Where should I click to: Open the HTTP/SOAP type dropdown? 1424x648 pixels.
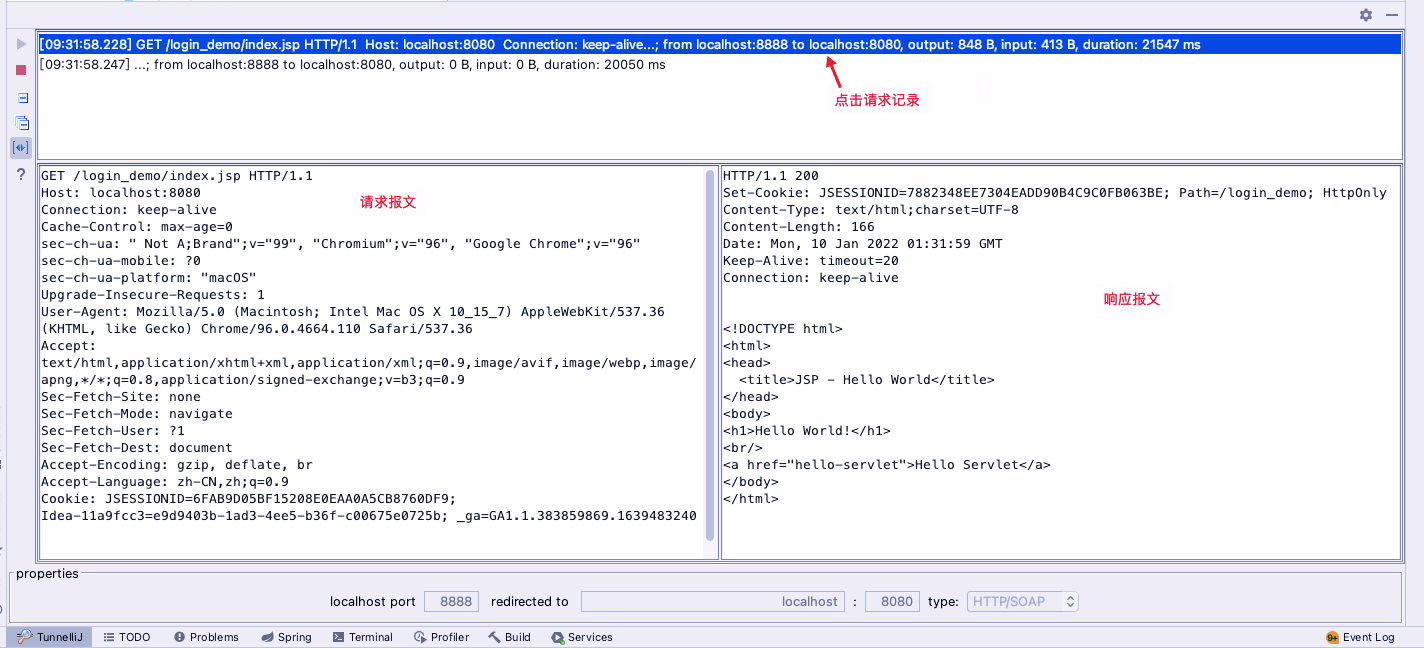click(1022, 602)
